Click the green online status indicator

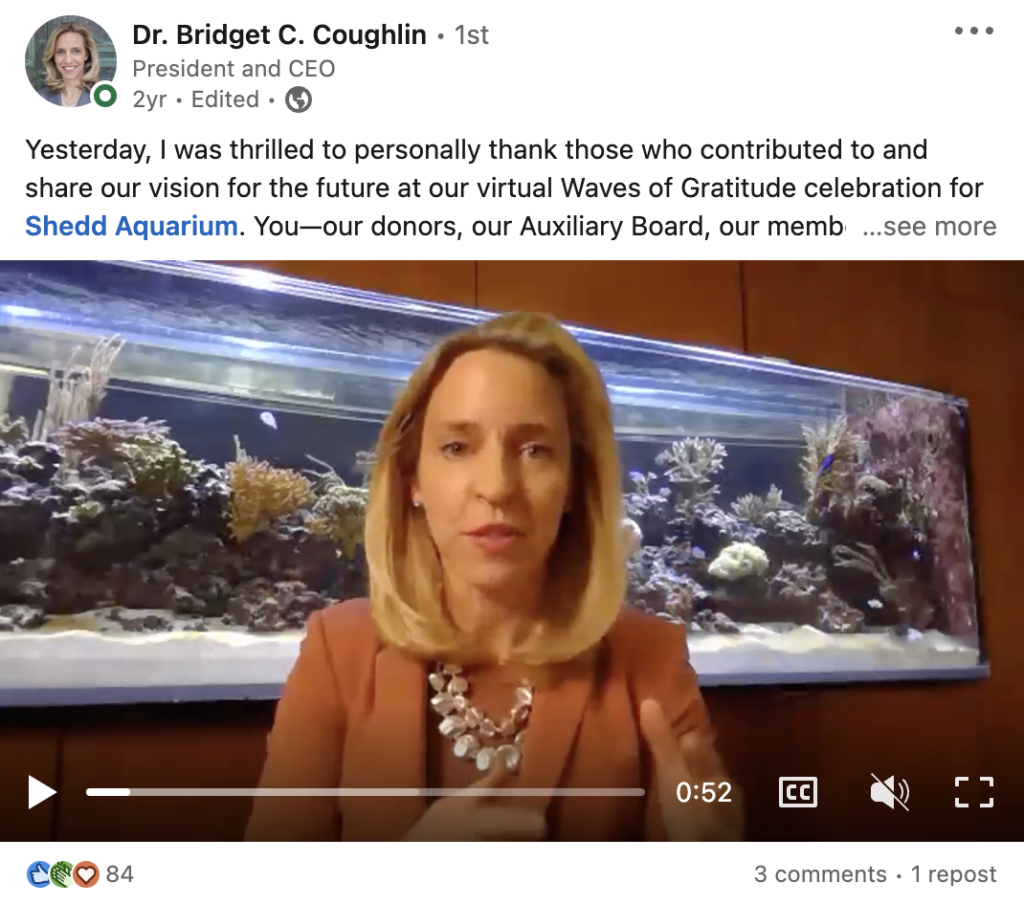pos(104,96)
